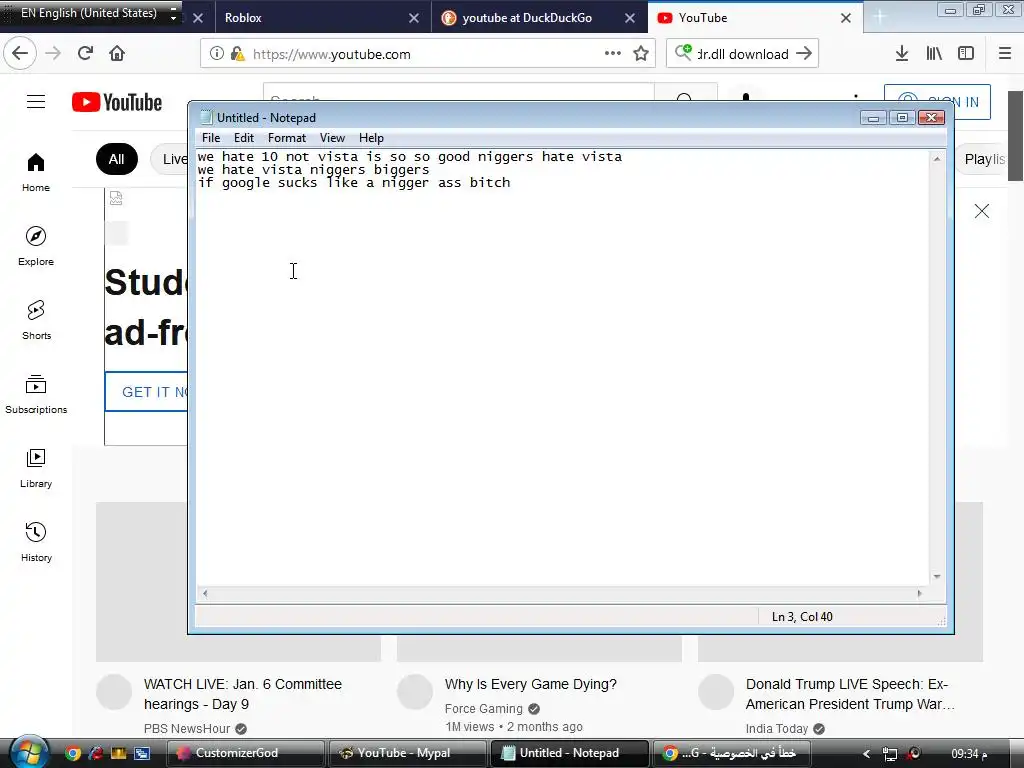Screen dimensions: 1024x768
Task: Open Shorts in the YouTube sidebar
Action: pyautogui.click(x=36, y=320)
